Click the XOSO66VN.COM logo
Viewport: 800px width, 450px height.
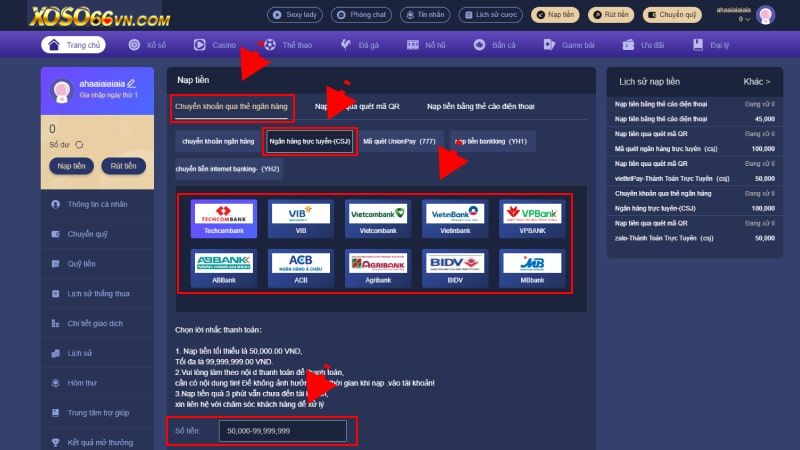click(x=99, y=17)
